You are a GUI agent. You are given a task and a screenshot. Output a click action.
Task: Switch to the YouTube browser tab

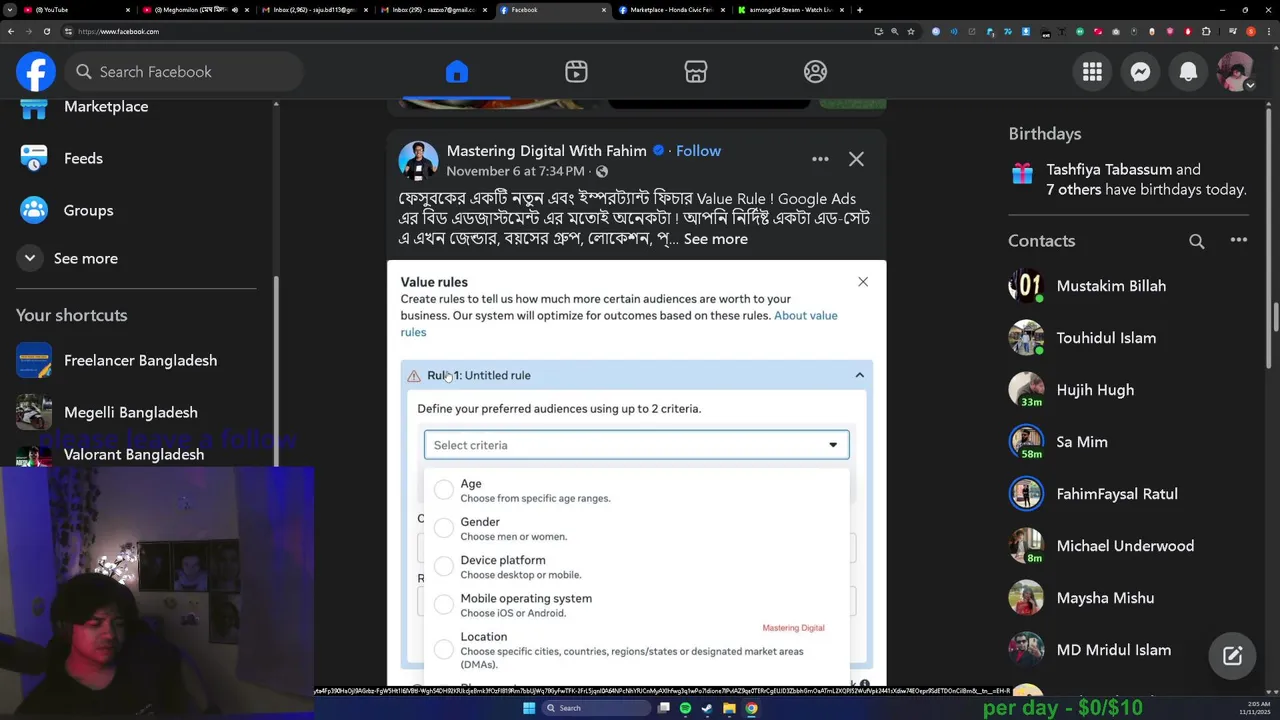pos(75,10)
